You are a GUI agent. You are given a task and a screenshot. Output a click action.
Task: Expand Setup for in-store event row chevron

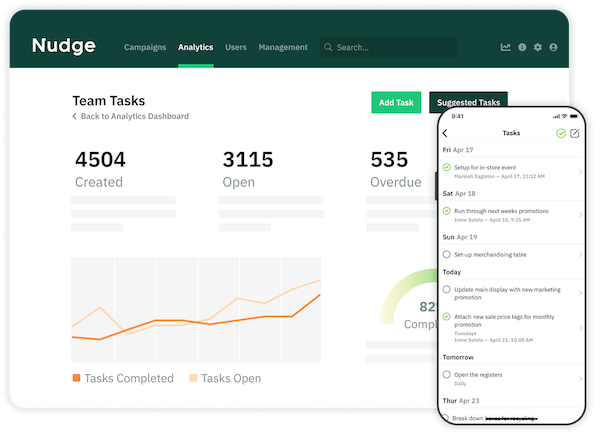tap(580, 171)
